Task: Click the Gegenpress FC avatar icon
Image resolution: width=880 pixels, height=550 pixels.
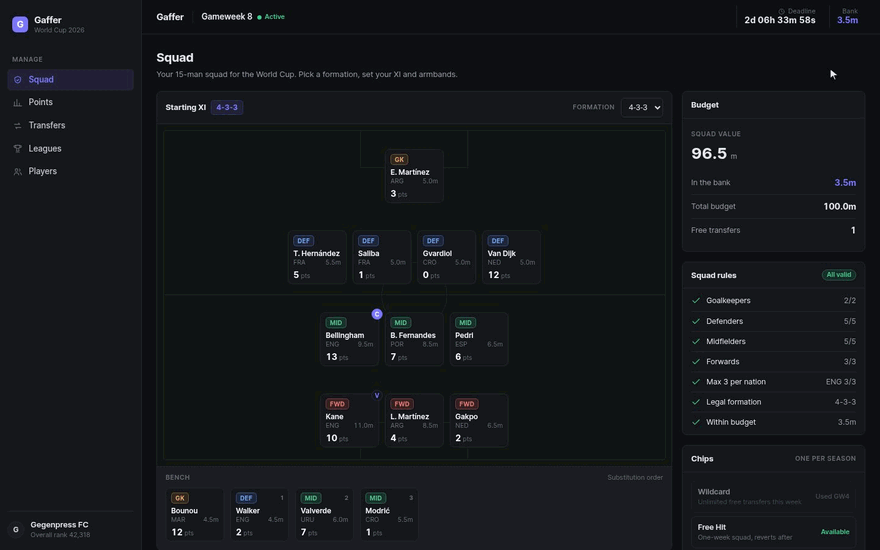Action: pyautogui.click(x=16, y=529)
